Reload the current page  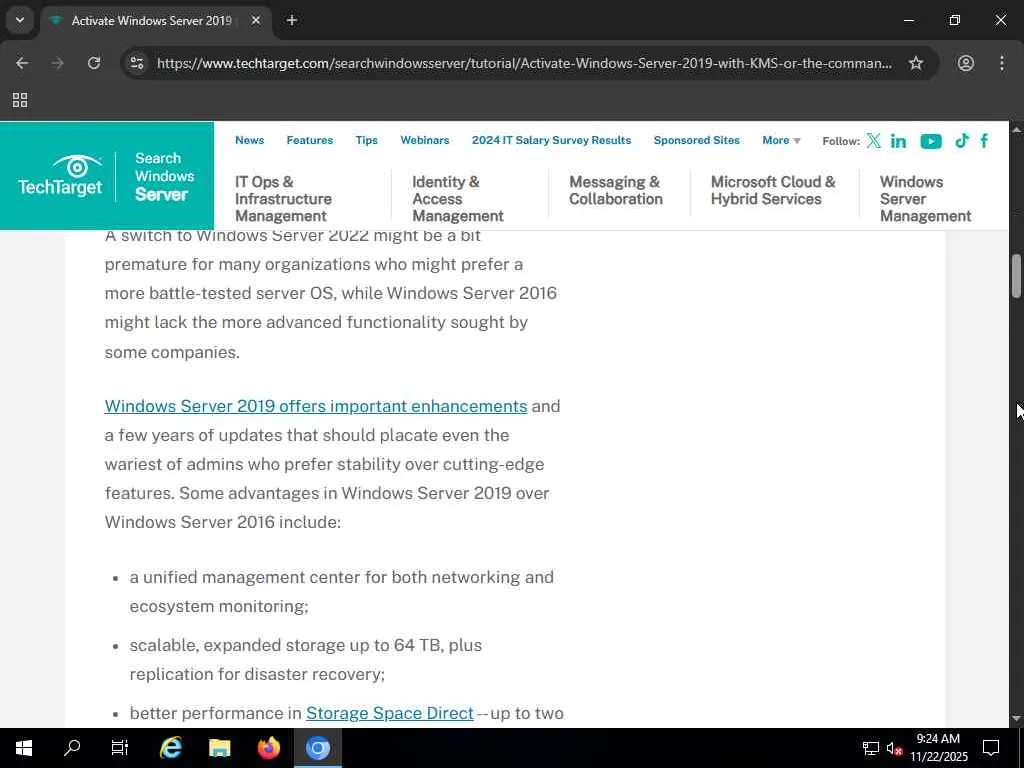click(94, 63)
